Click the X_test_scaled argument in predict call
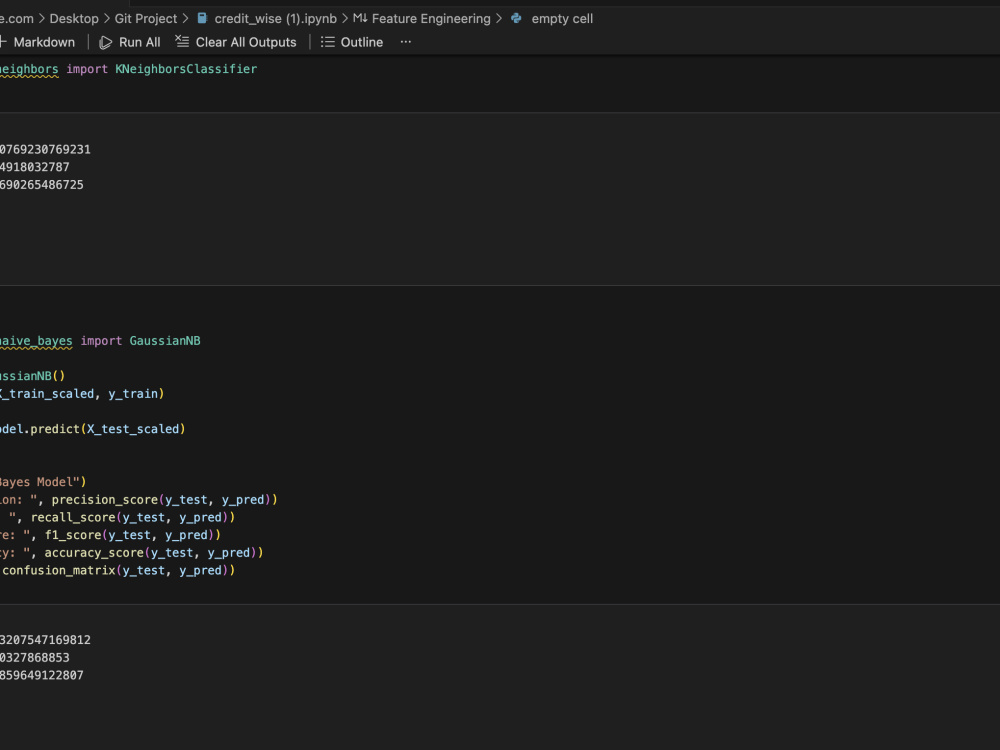 (133, 429)
